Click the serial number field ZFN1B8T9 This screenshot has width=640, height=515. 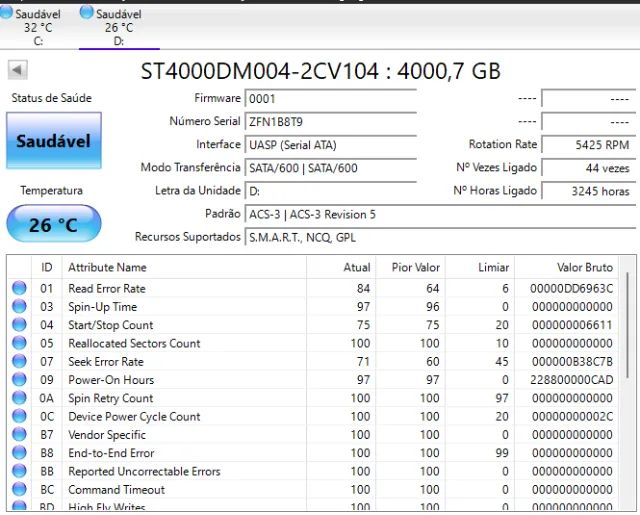[x=331, y=122]
